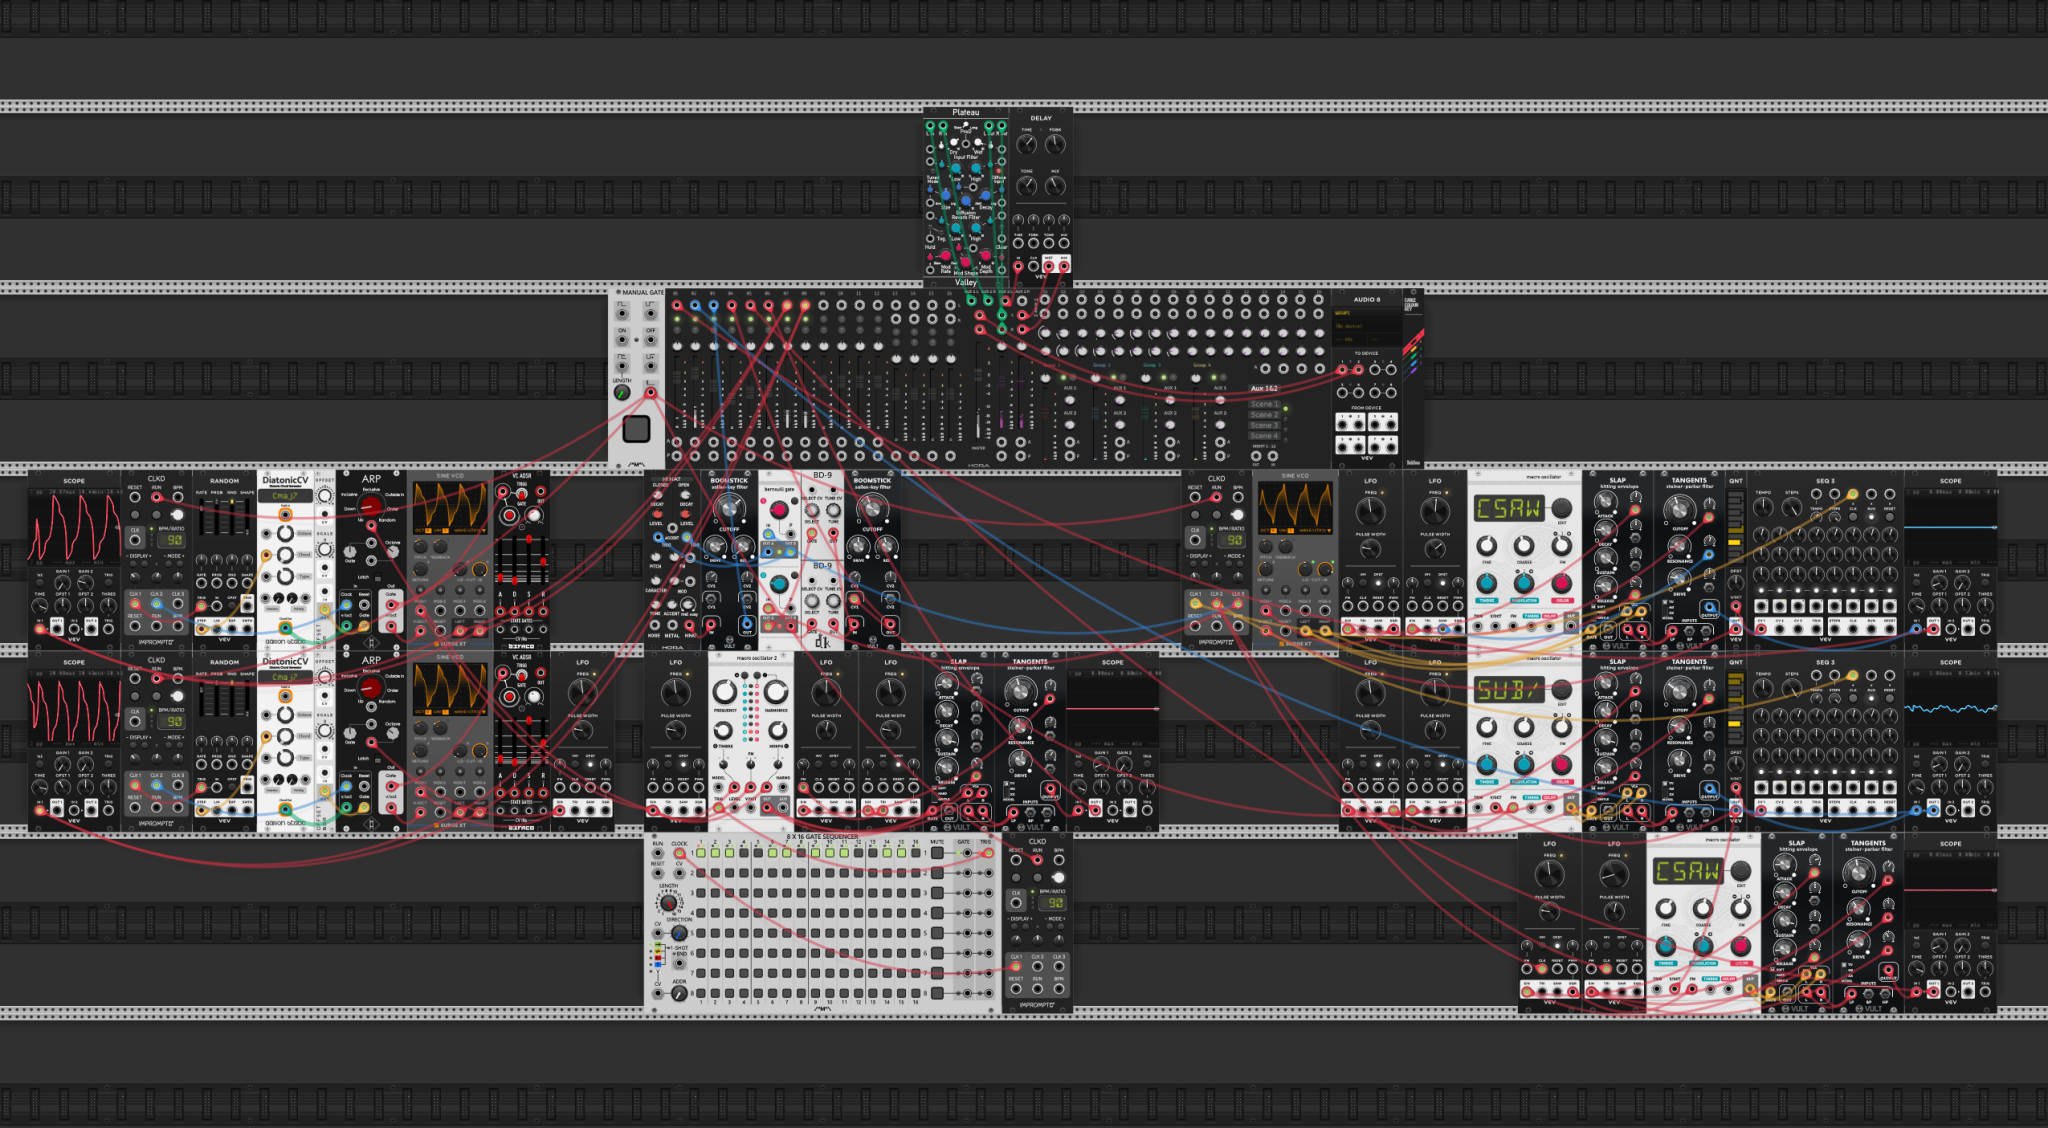Click the FREQUENCY knob on Macro Oscillator 2
Viewport: 2048px width, 1128px height.
725,692
